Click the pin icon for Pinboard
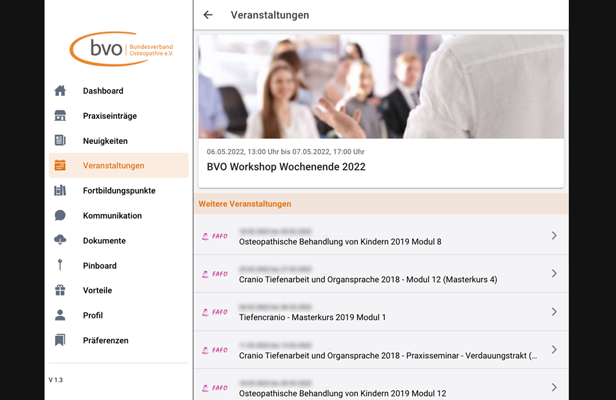The width and height of the screenshot is (616, 400). [60, 265]
